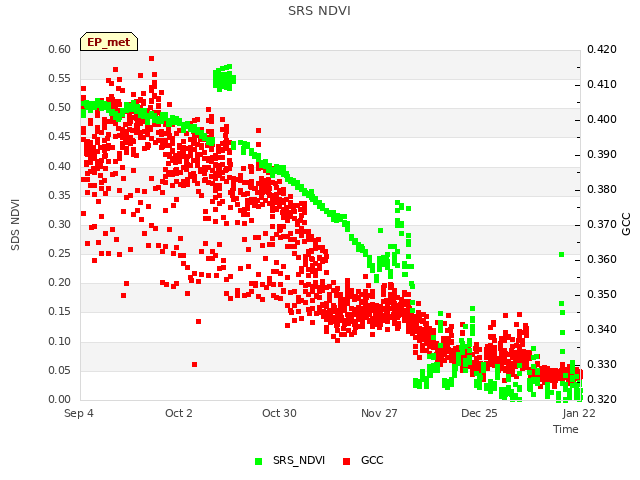Click the 0.20 left axis value
Image resolution: width=640 pixels, height=480 pixels.
click(x=60, y=282)
